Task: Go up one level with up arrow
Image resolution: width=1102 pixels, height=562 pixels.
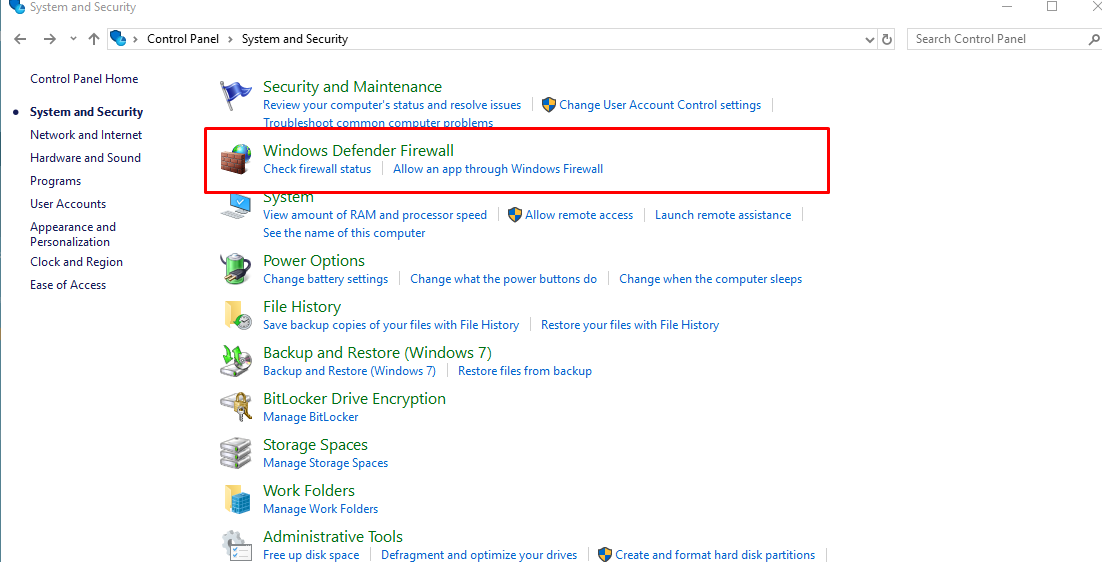Action: click(93, 39)
